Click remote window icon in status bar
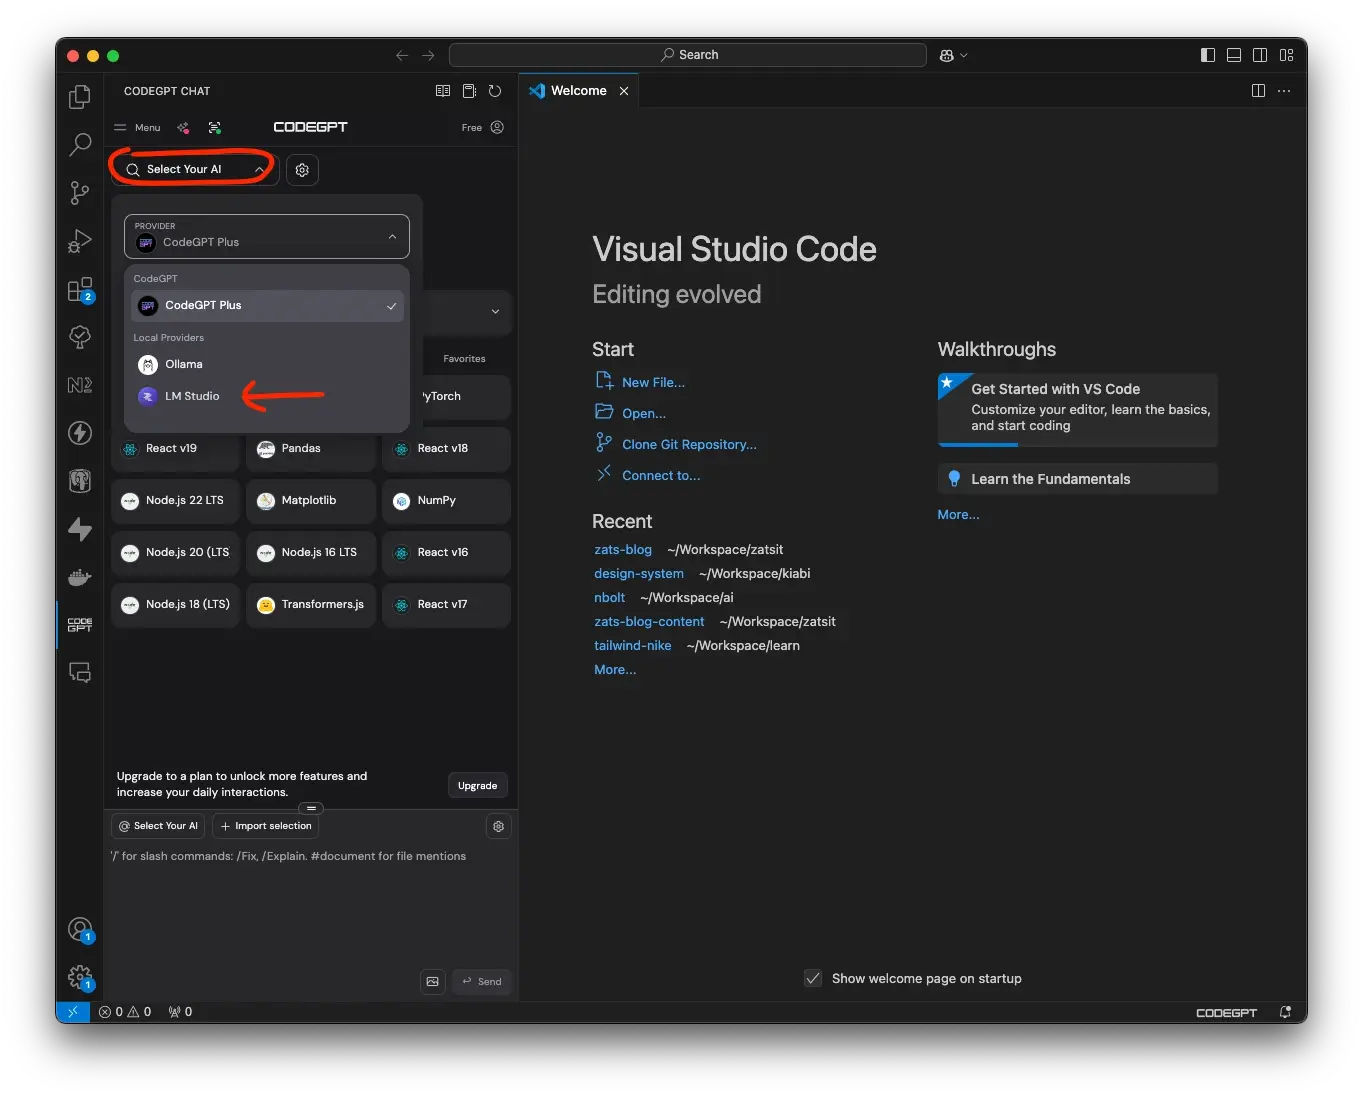The height and width of the screenshot is (1097, 1363). click(x=73, y=1012)
